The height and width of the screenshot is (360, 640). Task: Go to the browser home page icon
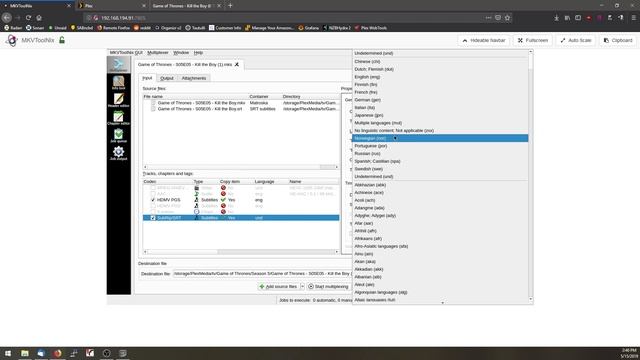(39, 18)
